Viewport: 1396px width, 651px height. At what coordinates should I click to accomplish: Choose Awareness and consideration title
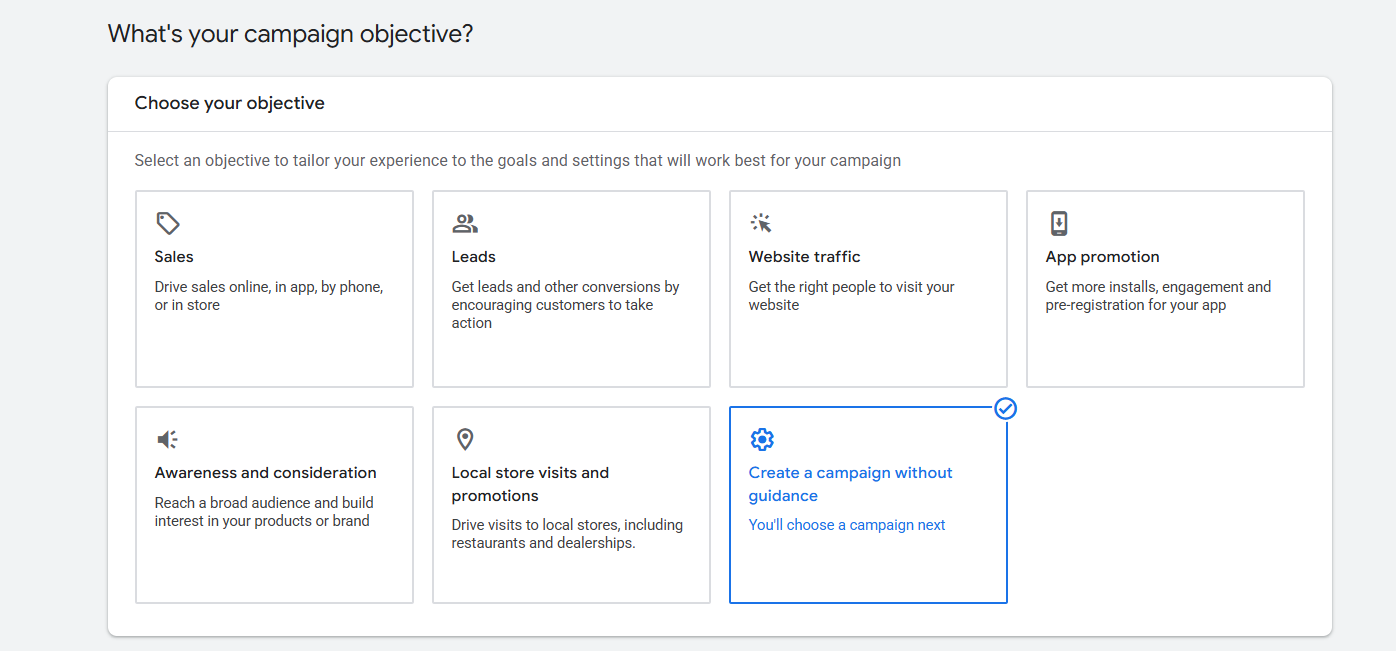(265, 473)
